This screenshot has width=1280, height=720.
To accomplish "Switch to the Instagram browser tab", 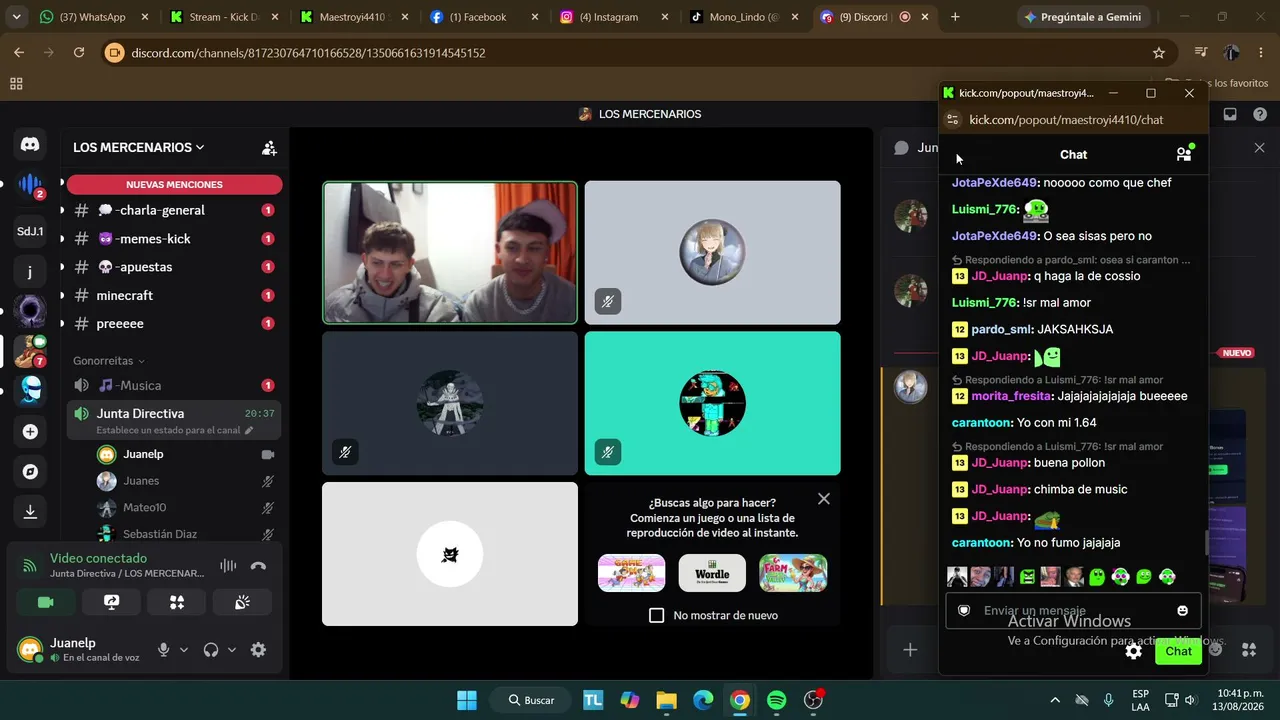I will [612, 17].
